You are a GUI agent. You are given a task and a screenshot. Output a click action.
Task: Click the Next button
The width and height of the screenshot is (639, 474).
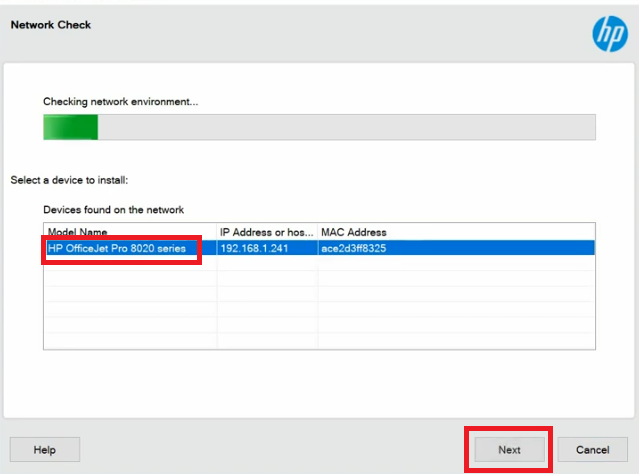click(509, 450)
